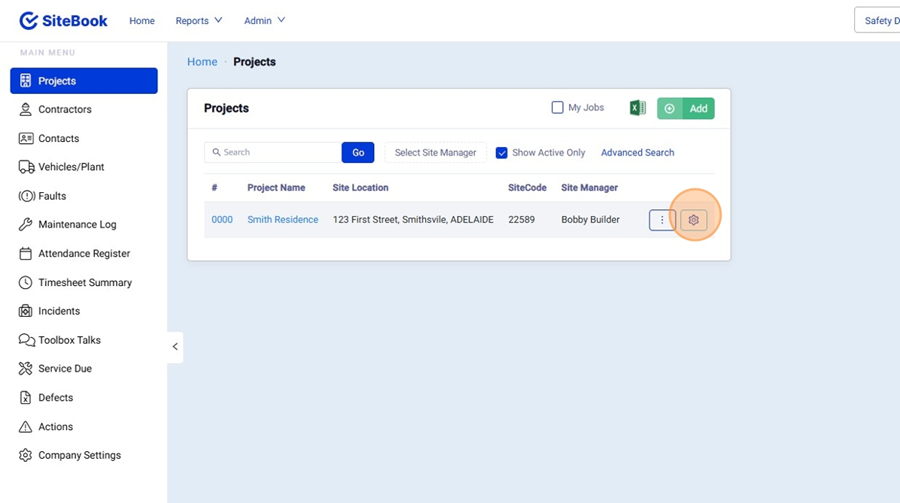Enable the My Jobs checkbox

pyautogui.click(x=558, y=108)
